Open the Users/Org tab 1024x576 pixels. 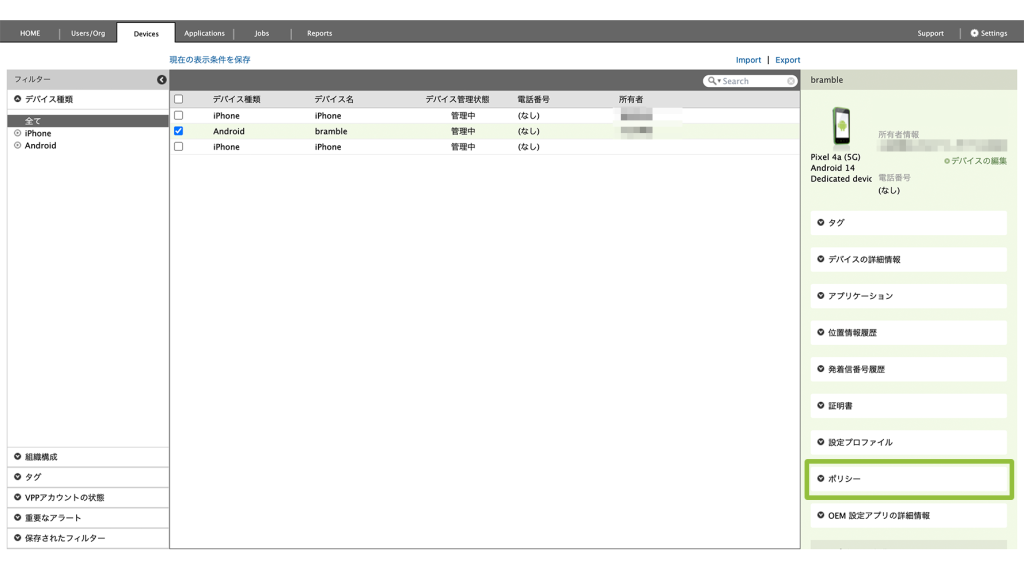click(88, 33)
